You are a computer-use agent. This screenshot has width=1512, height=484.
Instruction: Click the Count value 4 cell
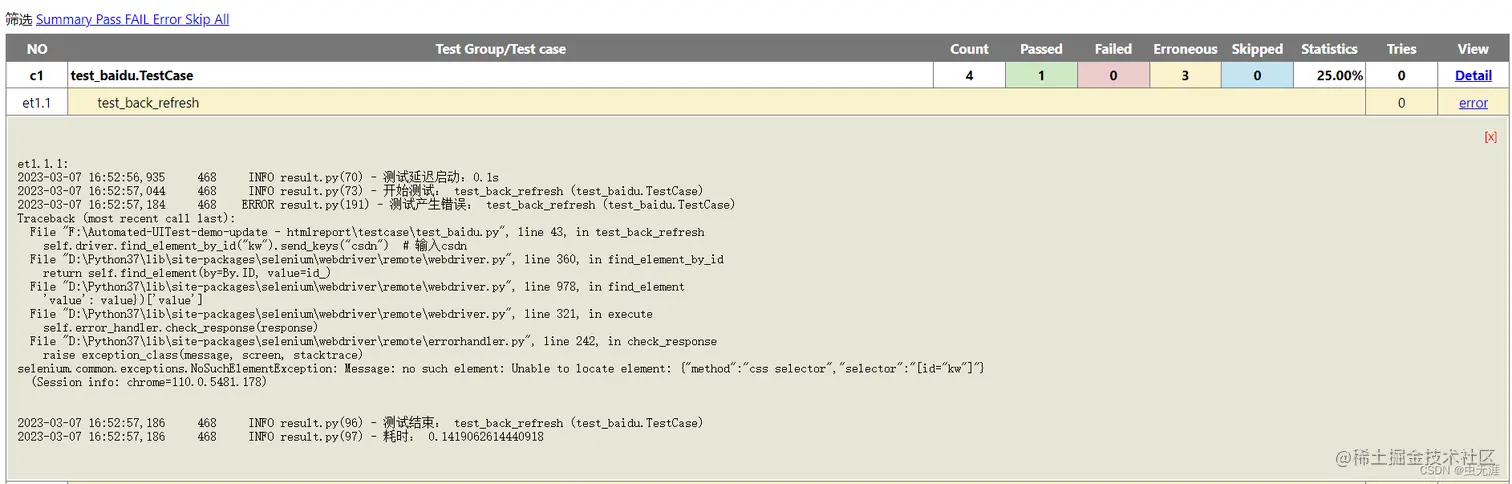pyautogui.click(x=969, y=75)
